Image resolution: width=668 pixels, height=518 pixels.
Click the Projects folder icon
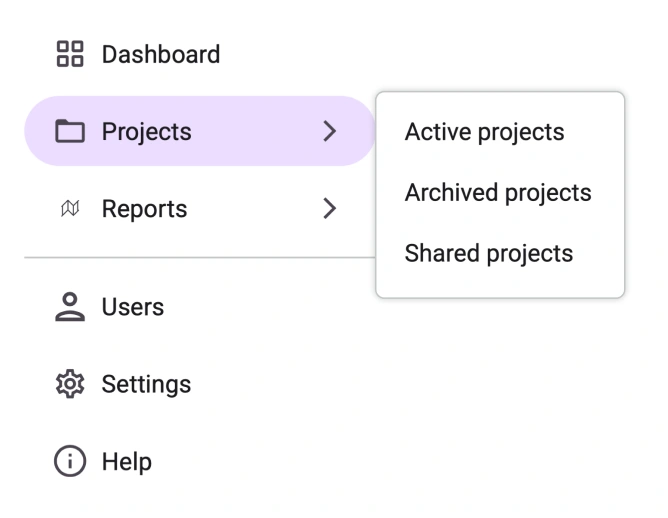[70, 131]
